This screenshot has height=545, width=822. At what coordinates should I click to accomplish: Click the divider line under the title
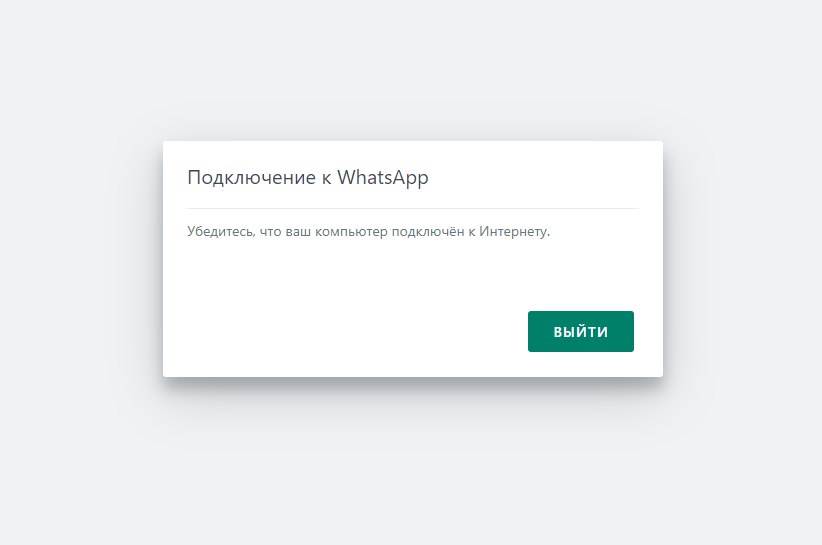point(413,208)
